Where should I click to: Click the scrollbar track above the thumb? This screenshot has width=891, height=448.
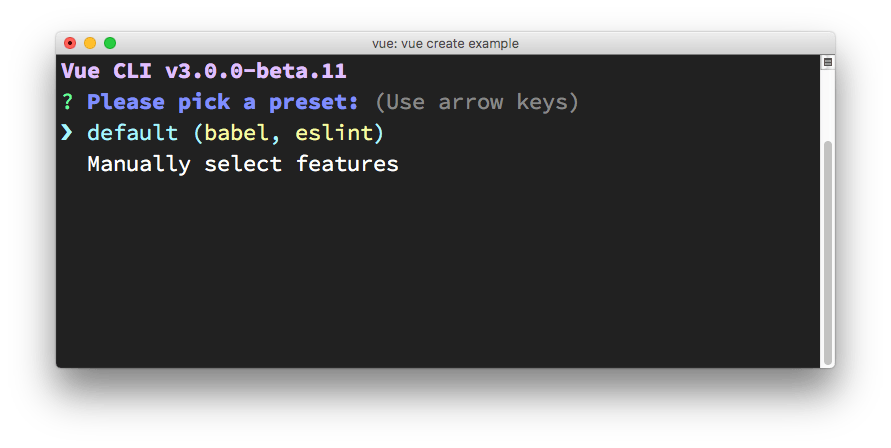click(x=827, y=104)
